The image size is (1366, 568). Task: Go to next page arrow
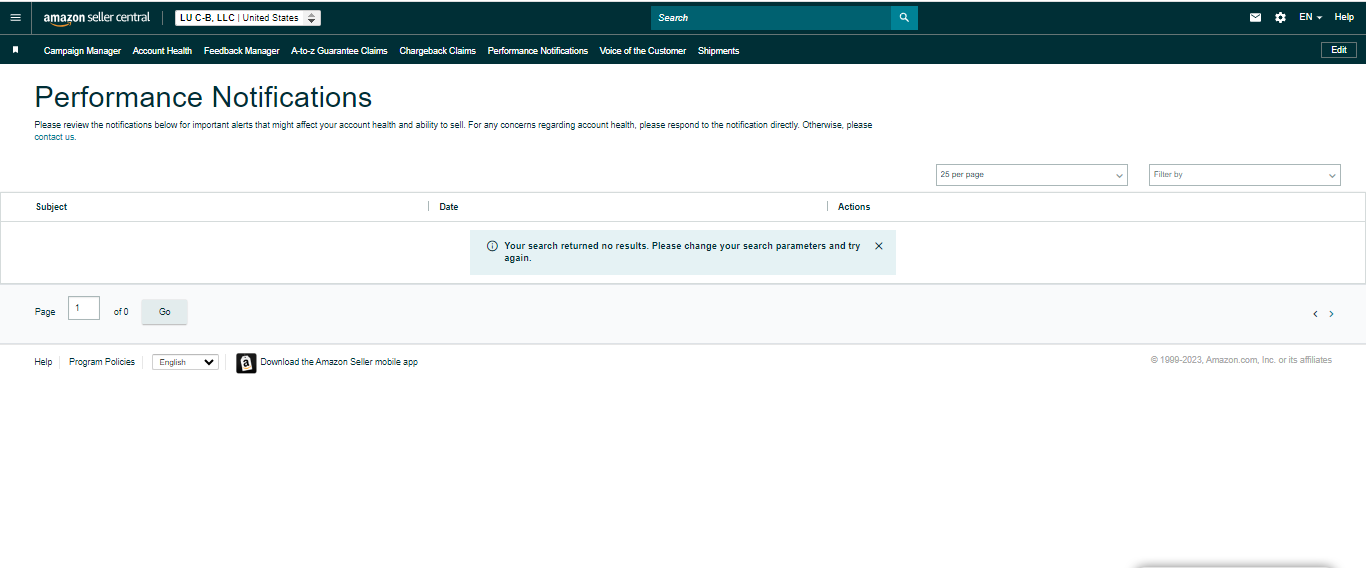pyautogui.click(x=1331, y=314)
